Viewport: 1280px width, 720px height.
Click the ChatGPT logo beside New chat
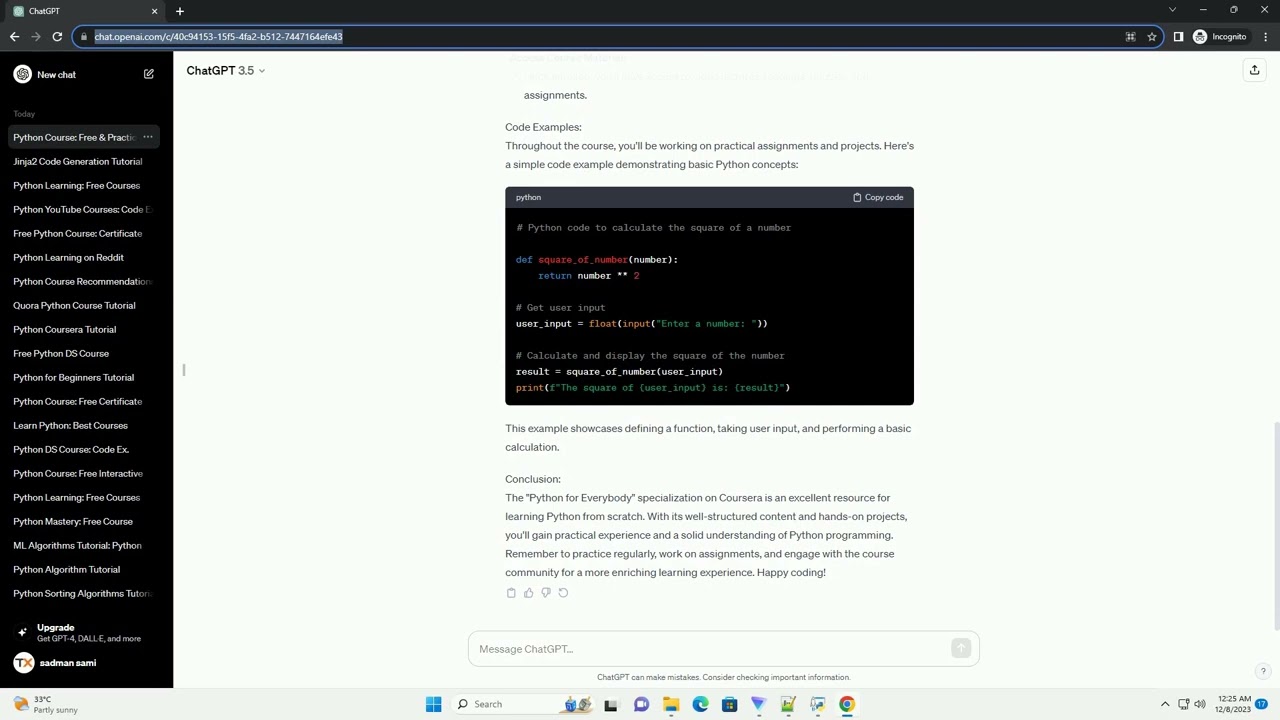tap(22, 74)
